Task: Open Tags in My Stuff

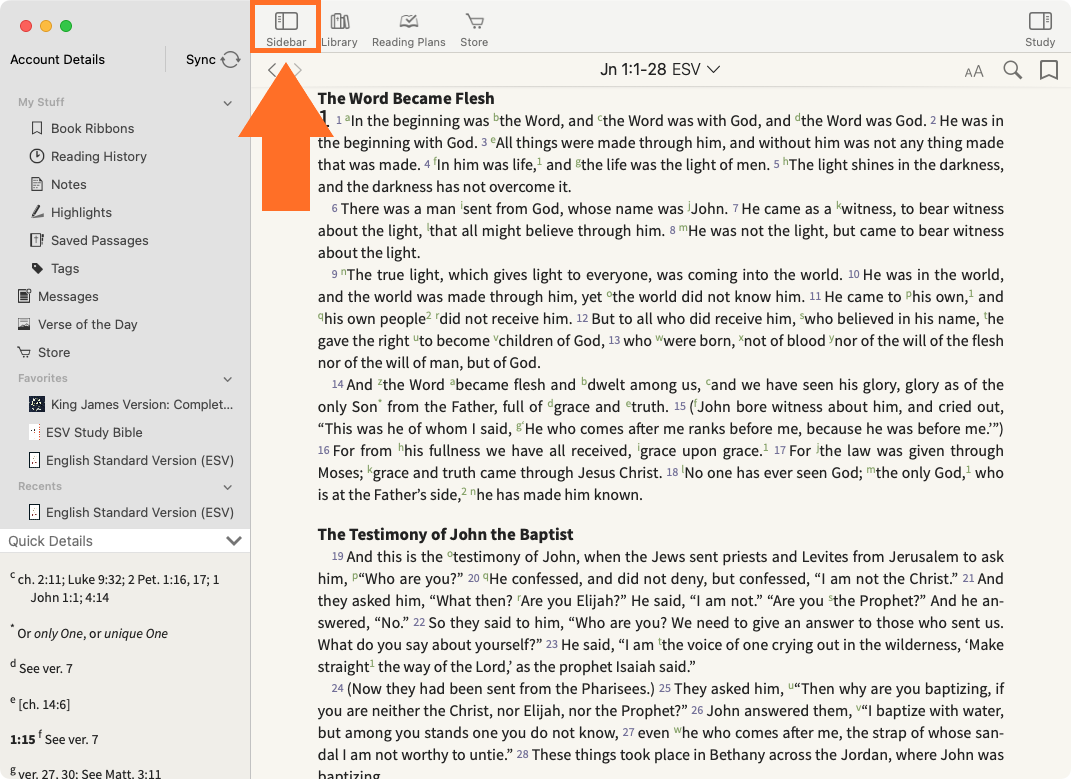Action: point(65,269)
